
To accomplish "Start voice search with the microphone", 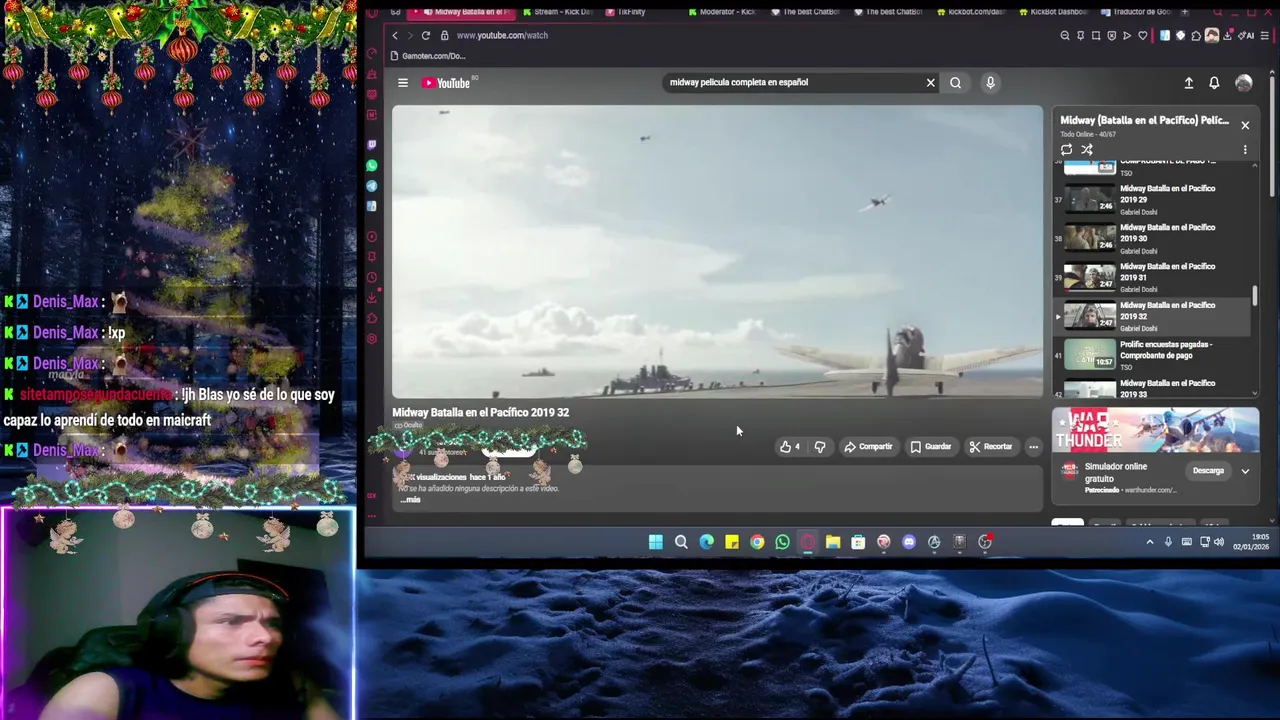I will point(990,83).
